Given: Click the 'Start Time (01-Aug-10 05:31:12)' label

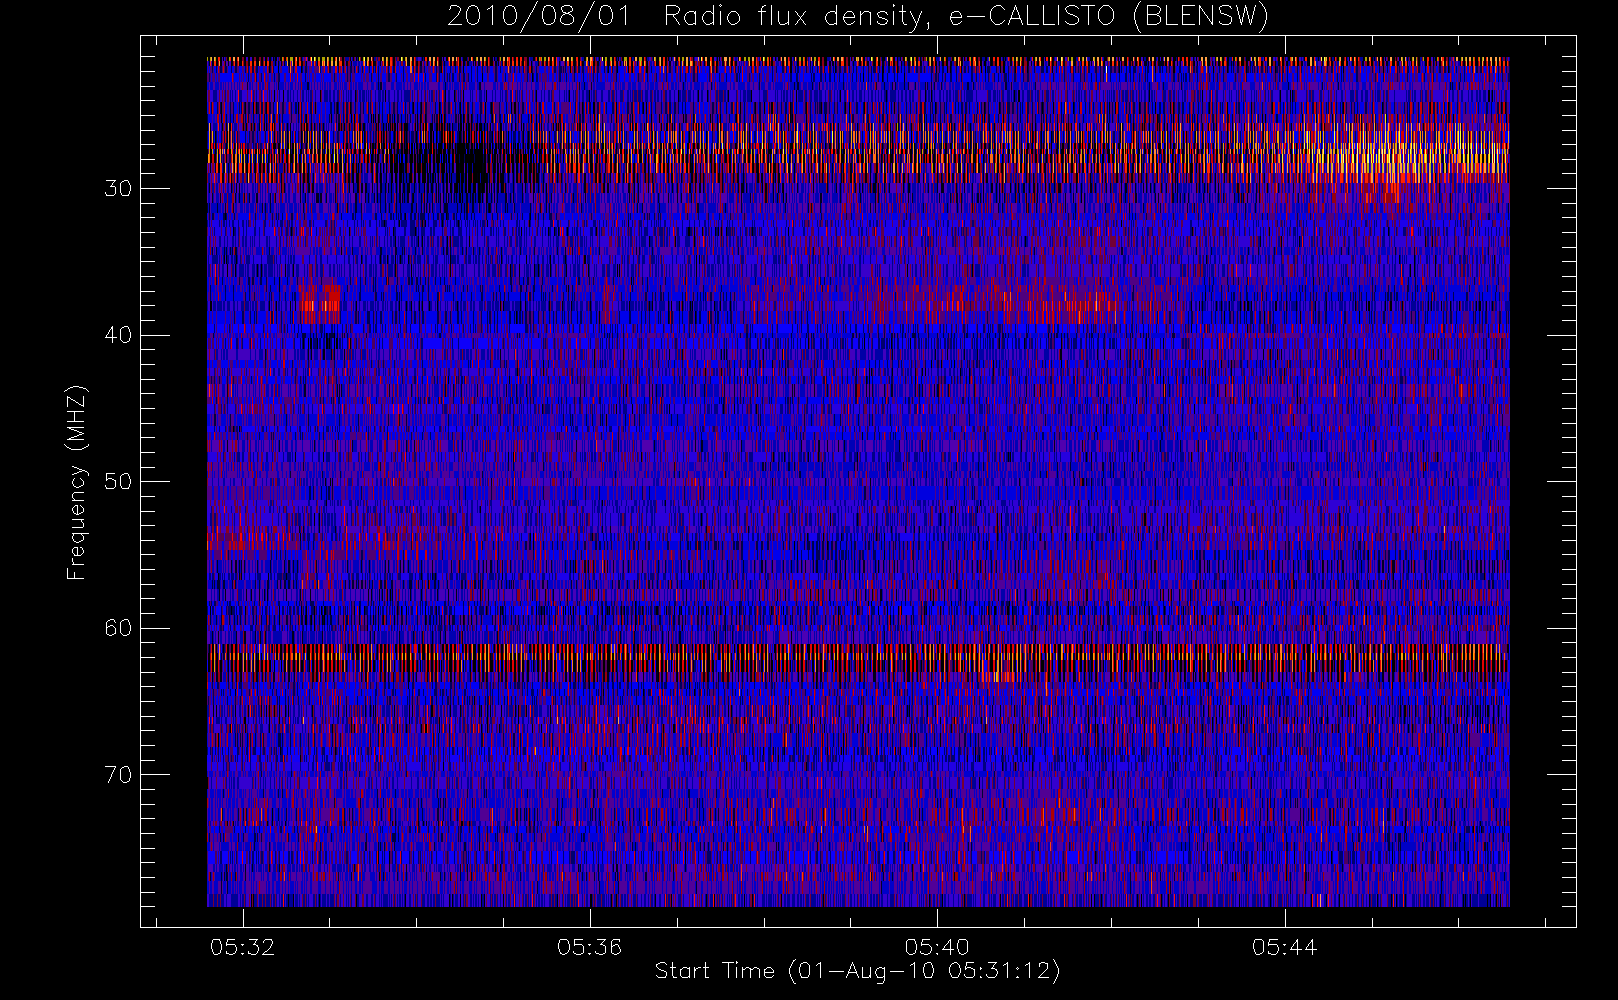Looking at the screenshot, I should click(x=857, y=971).
